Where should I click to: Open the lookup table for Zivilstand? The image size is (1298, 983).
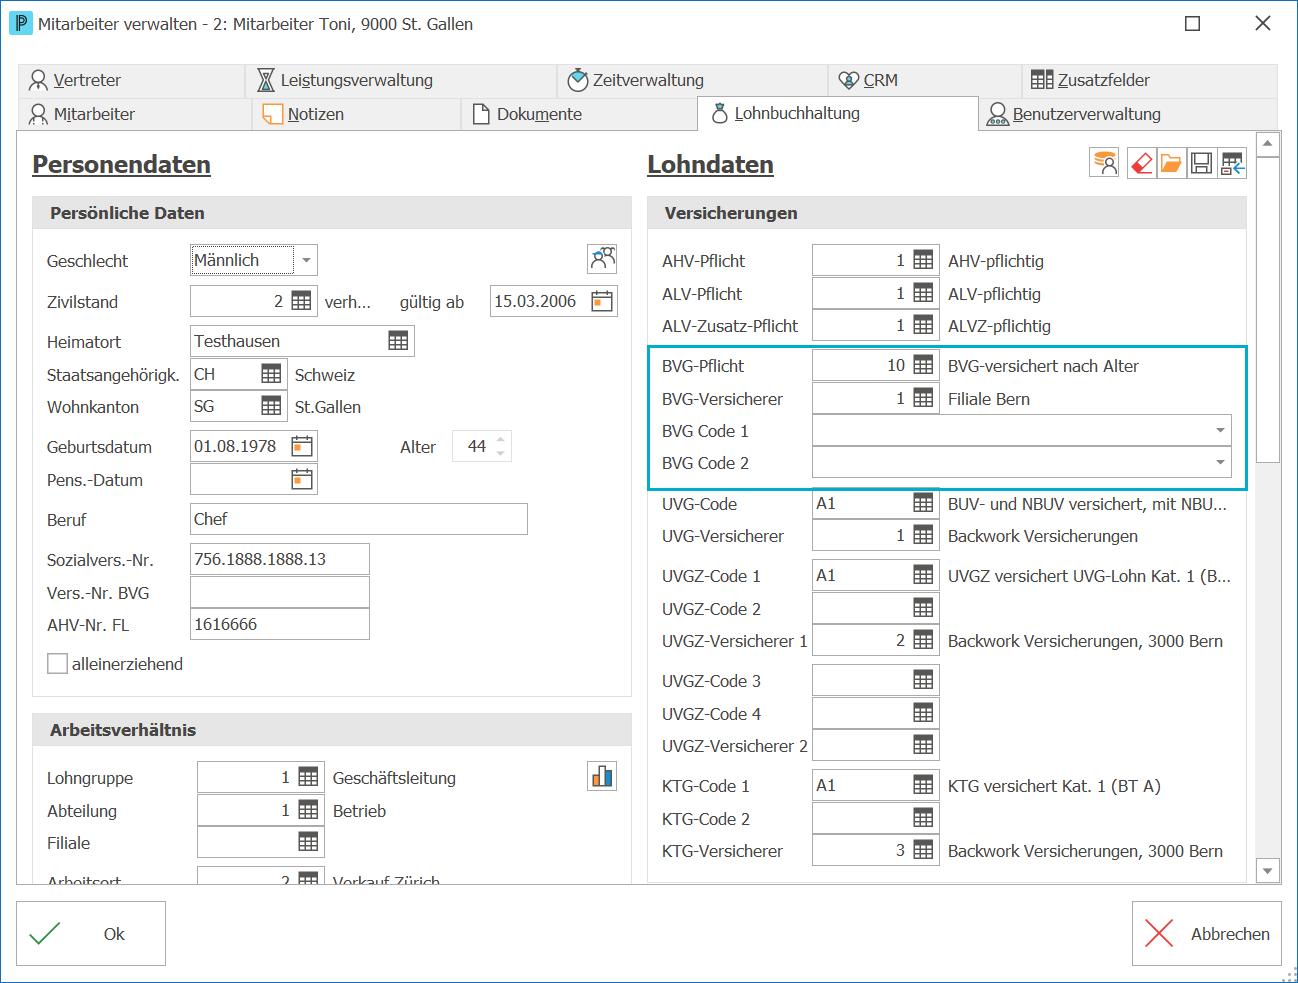click(x=301, y=301)
